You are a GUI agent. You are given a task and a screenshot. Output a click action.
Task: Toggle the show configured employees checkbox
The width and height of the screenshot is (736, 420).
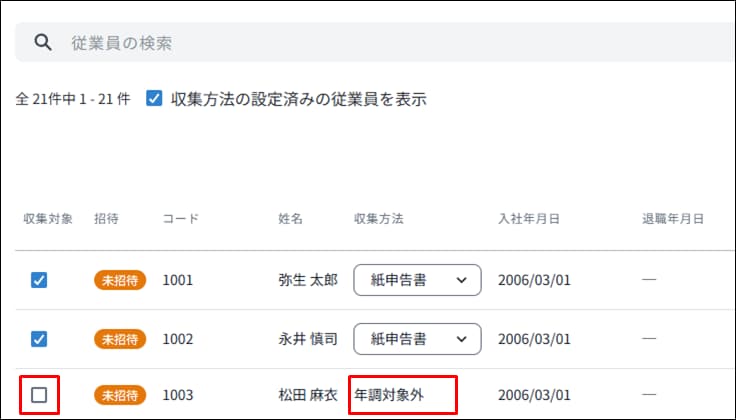click(155, 99)
